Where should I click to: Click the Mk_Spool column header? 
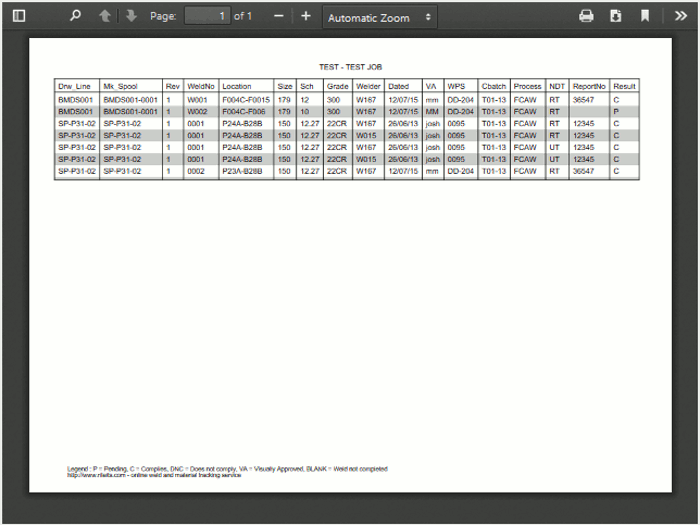tap(120, 87)
